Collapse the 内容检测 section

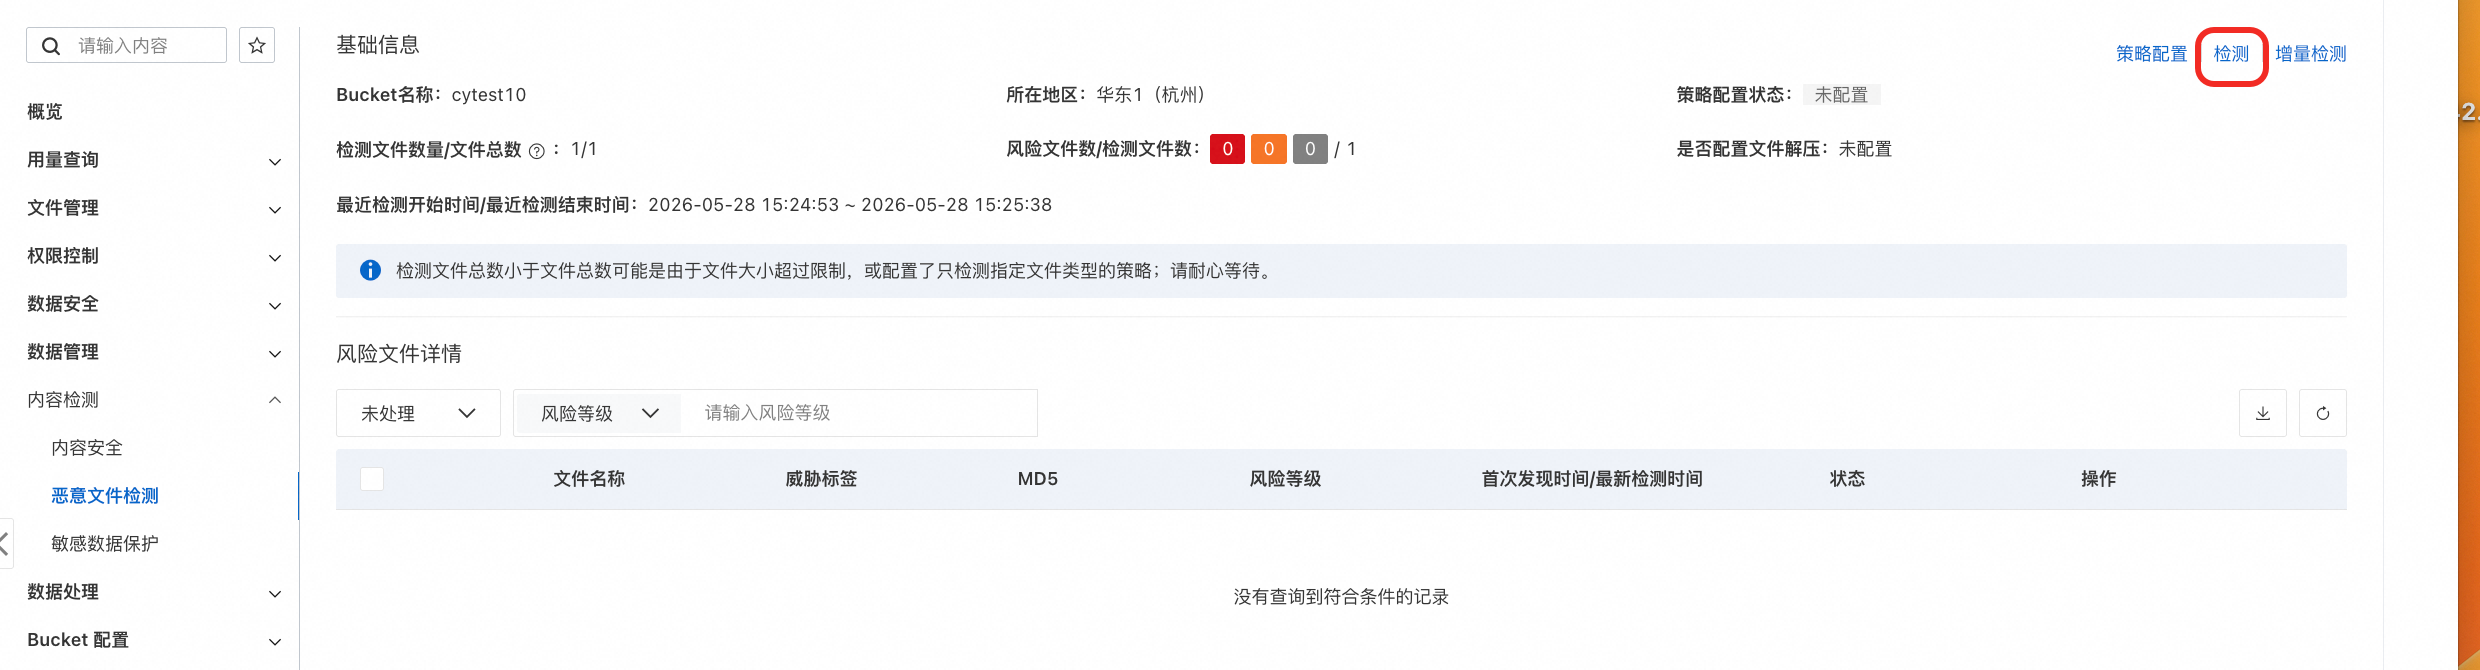point(154,400)
